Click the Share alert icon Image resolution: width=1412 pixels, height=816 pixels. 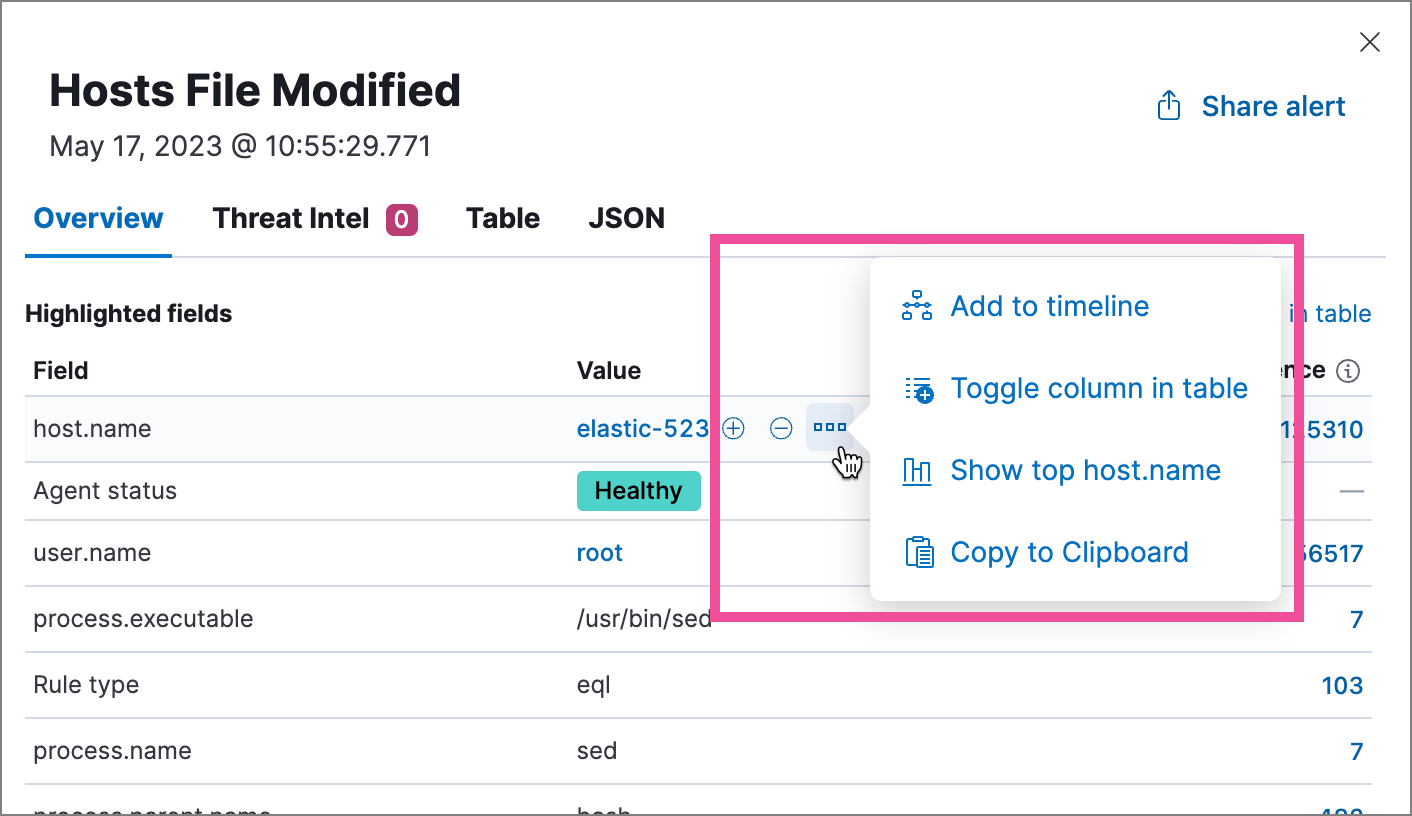[x=1169, y=106]
